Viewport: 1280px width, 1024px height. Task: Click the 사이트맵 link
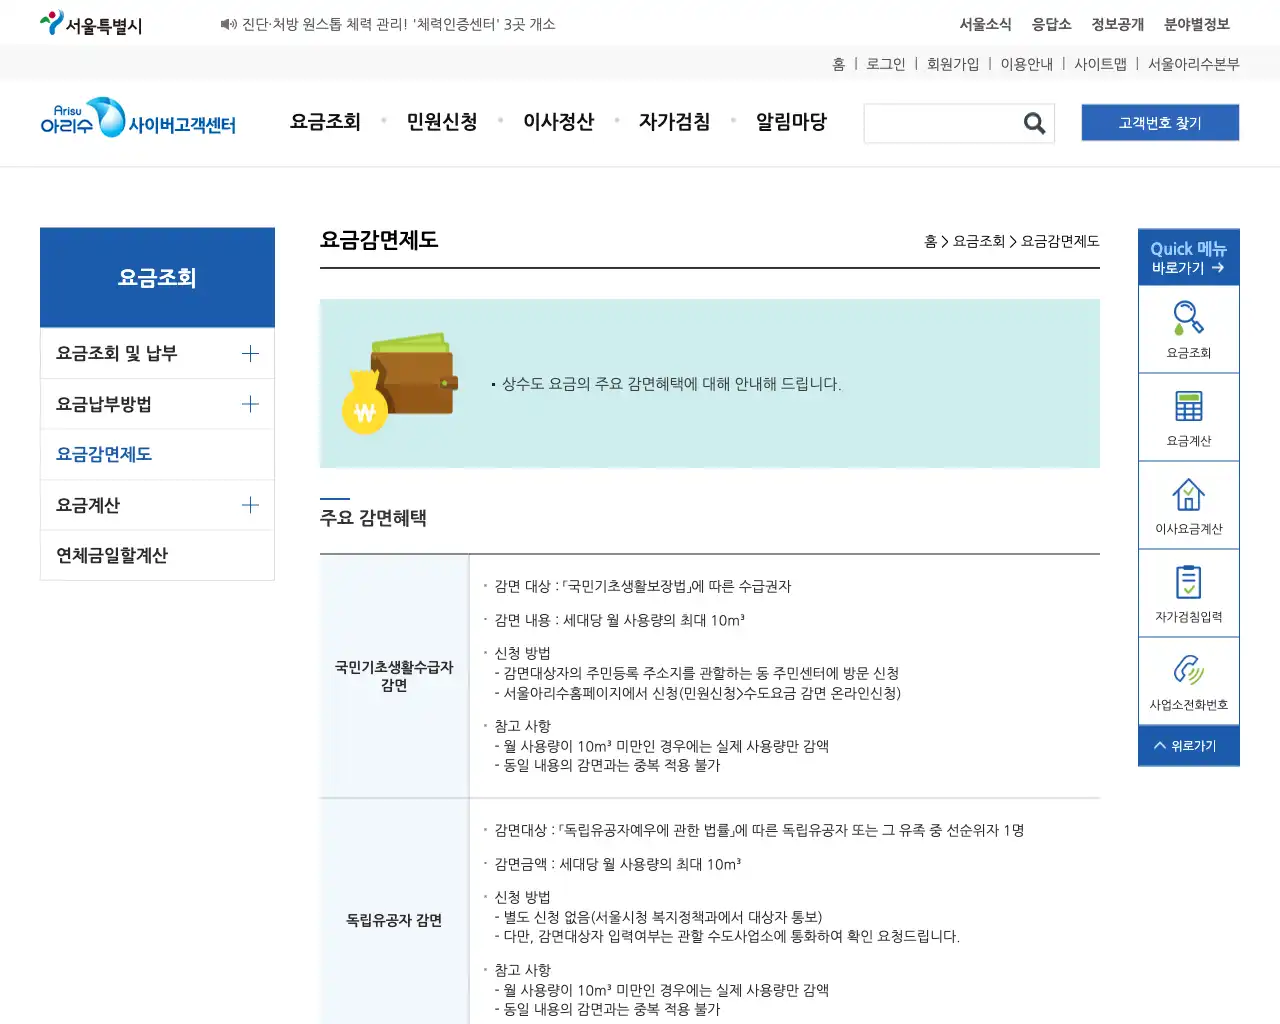(x=1104, y=63)
